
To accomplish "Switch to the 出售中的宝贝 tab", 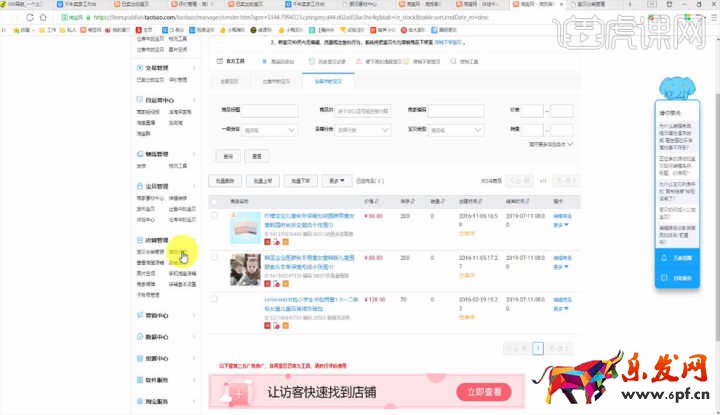I will coord(276,80).
